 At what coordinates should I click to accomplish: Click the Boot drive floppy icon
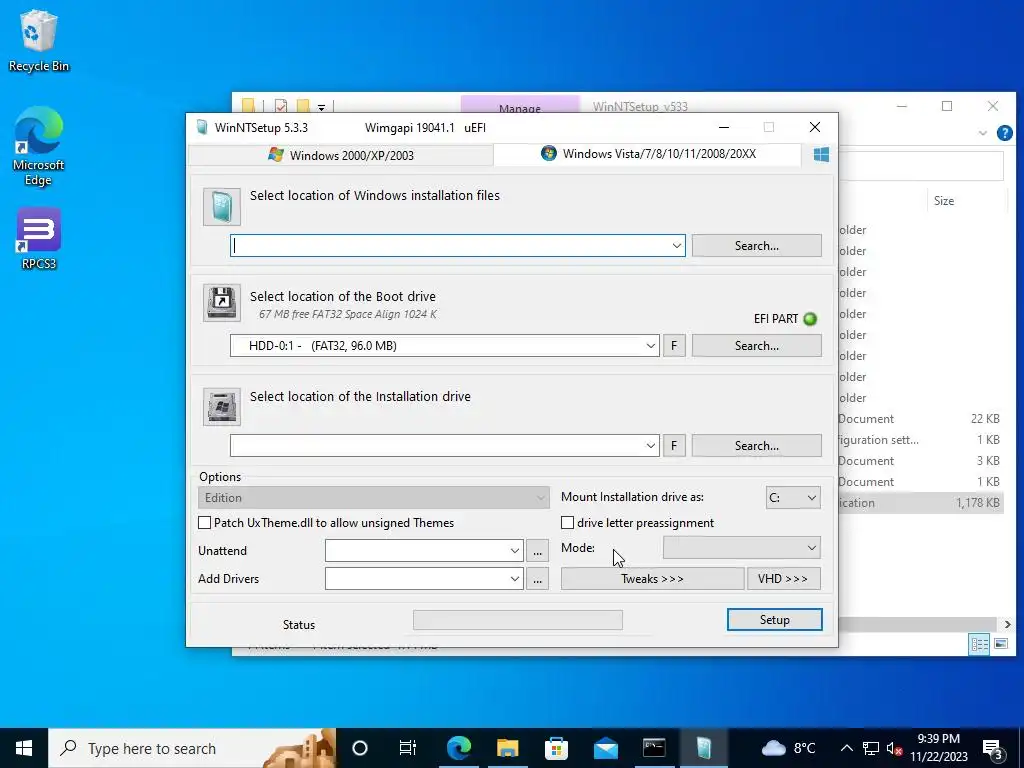(221, 302)
